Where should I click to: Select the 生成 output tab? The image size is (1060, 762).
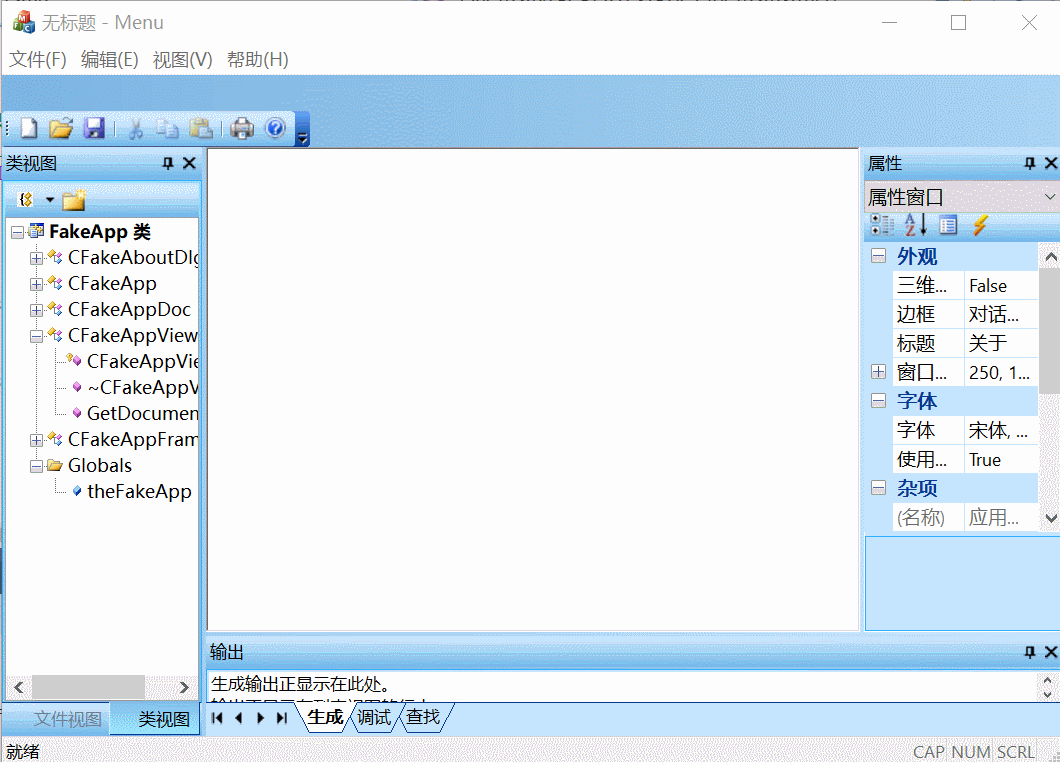pos(325,717)
